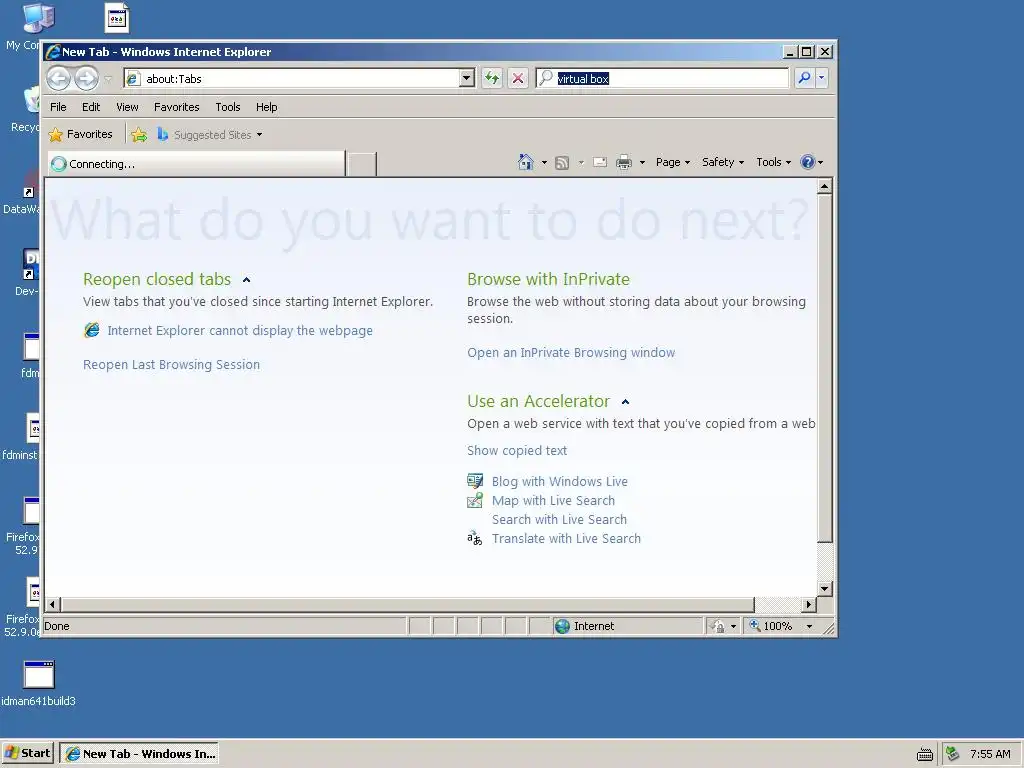Click the green Refresh arrows icon
Screen dimensions: 1024x768
pos(492,79)
